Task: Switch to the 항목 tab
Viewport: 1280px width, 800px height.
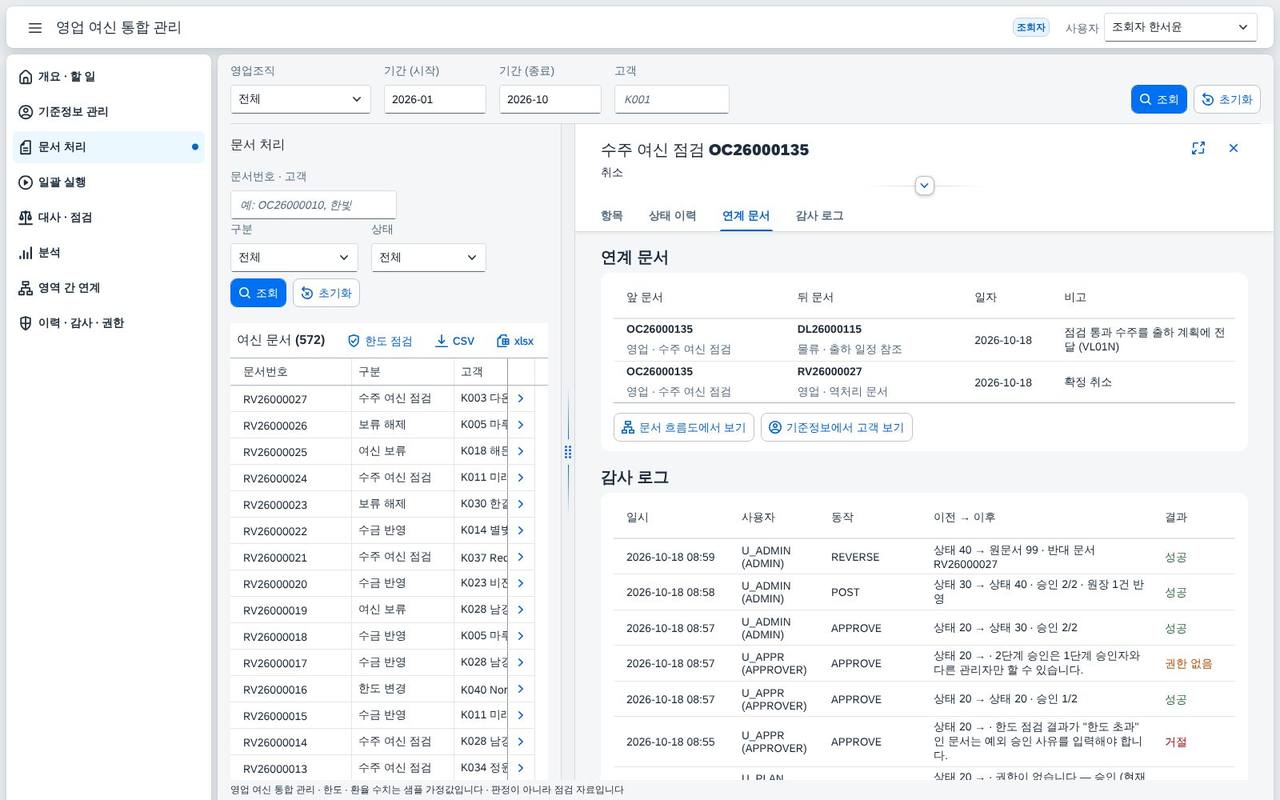Action: [612, 216]
